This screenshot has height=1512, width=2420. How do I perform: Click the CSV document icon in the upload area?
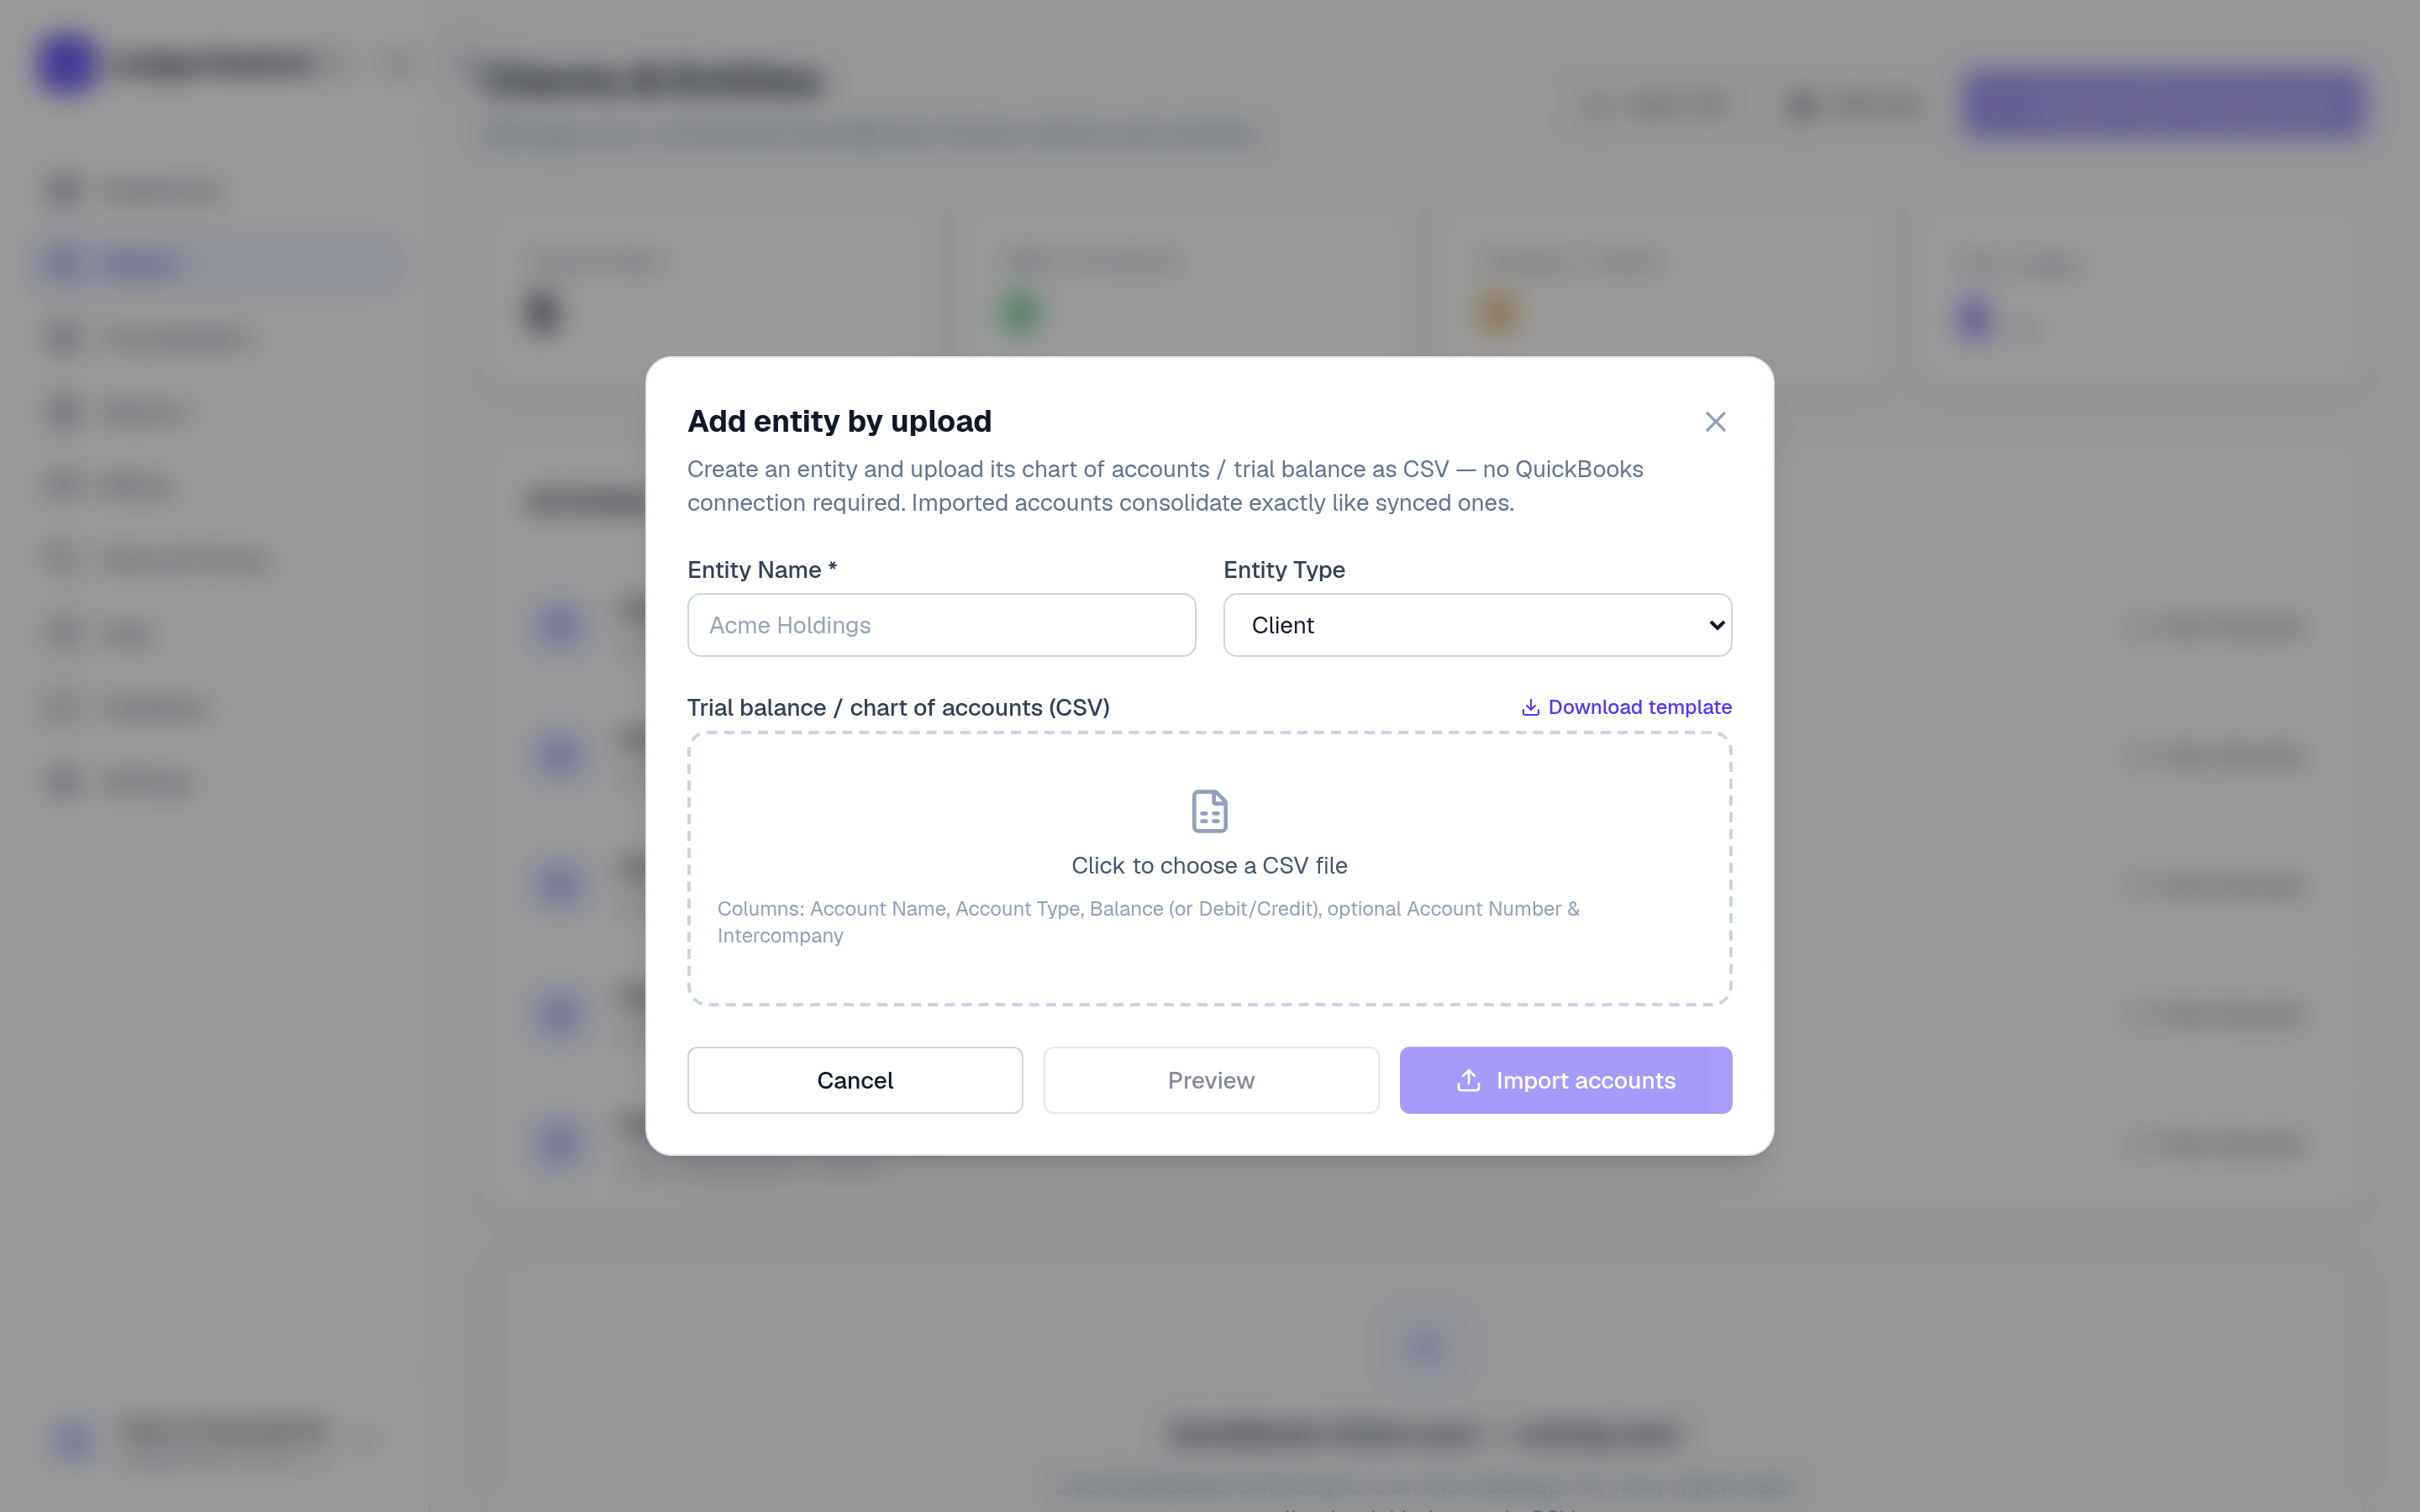(x=1210, y=811)
